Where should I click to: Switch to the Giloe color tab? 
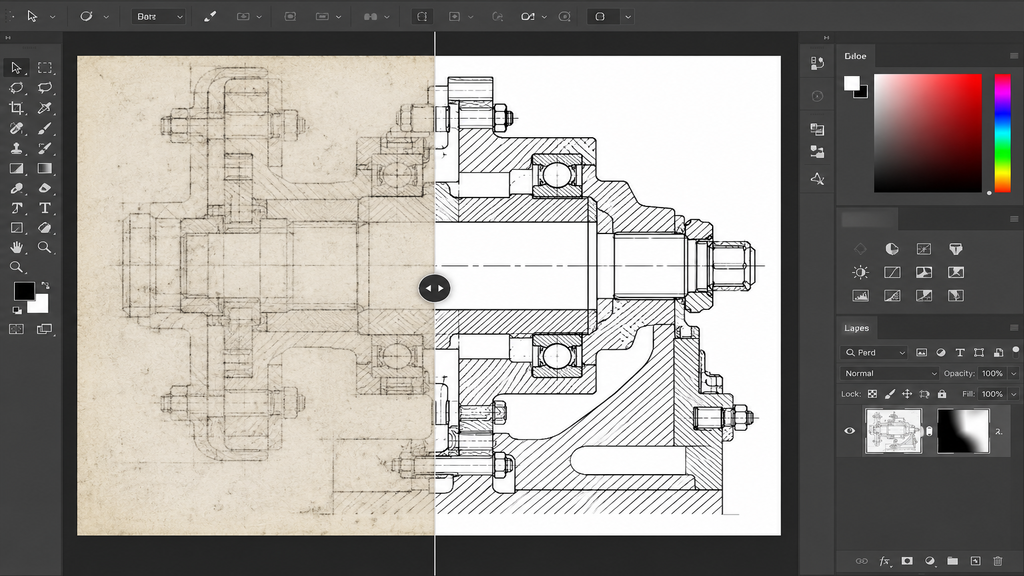click(856, 56)
